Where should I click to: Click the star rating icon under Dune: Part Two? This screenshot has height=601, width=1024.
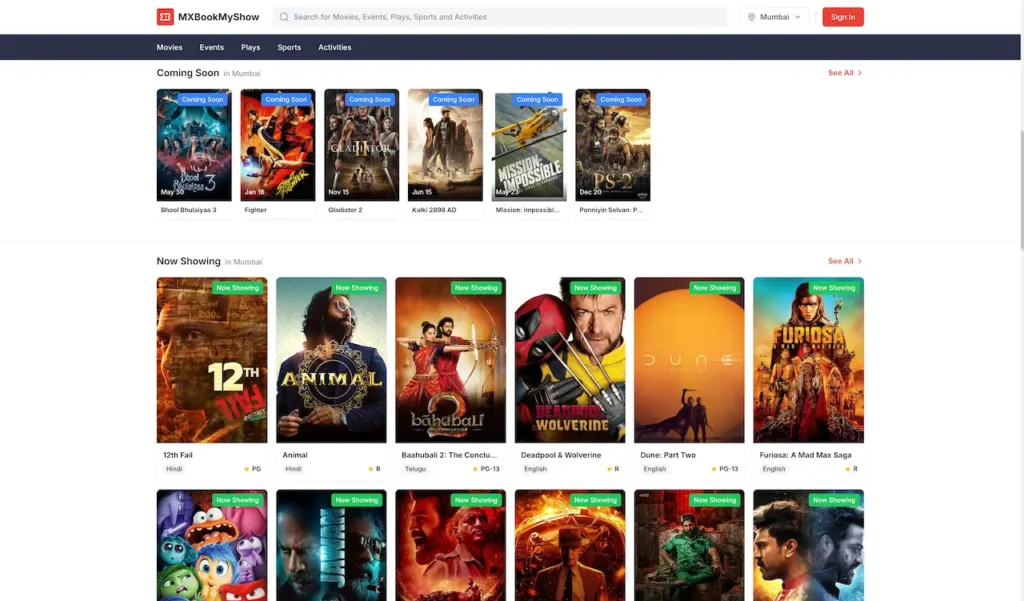pos(714,469)
